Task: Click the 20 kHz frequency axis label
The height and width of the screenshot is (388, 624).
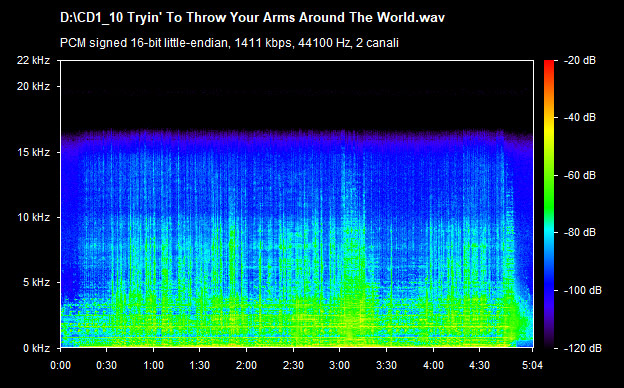Action: click(33, 86)
